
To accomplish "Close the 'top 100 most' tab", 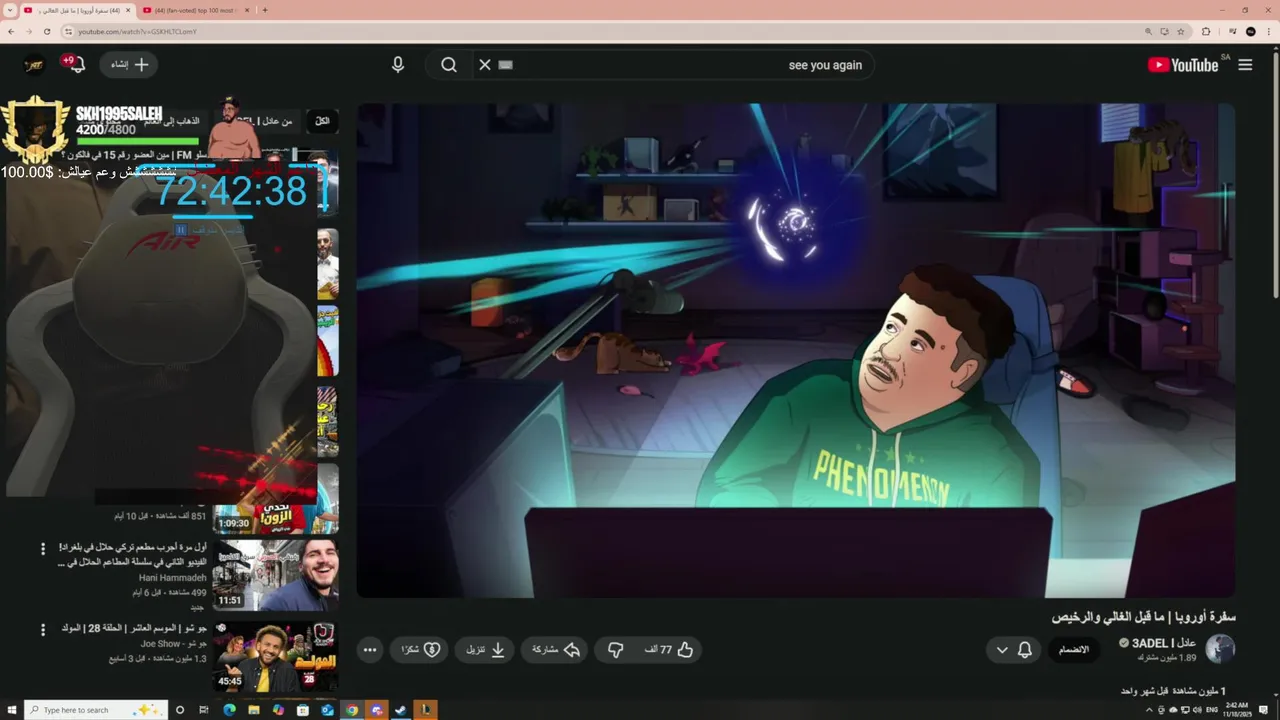I will (x=246, y=10).
